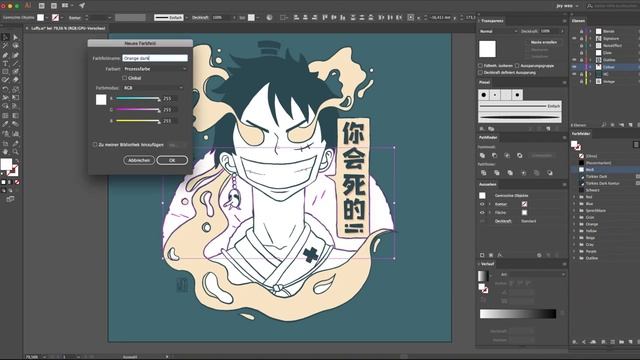Viewport: 640px width, 360px height.
Task: Click the Pathfinder Minus Back icon
Action: click(550, 173)
